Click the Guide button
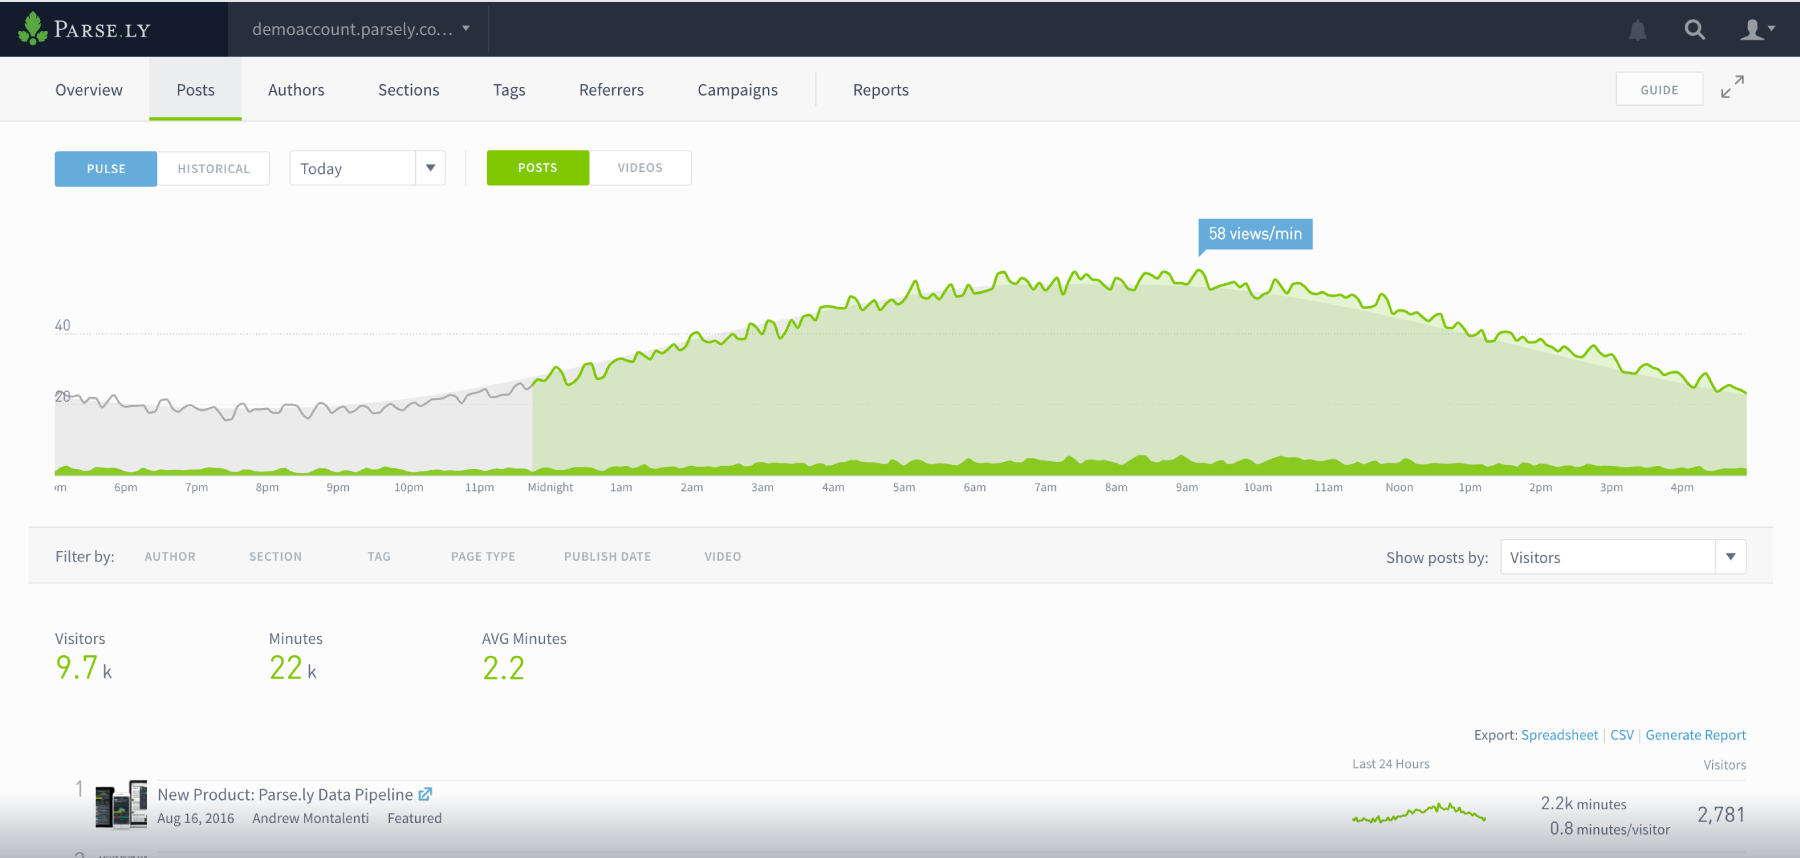This screenshot has height=858, width=1800. pyautogui.click(x=1659, y=89)
